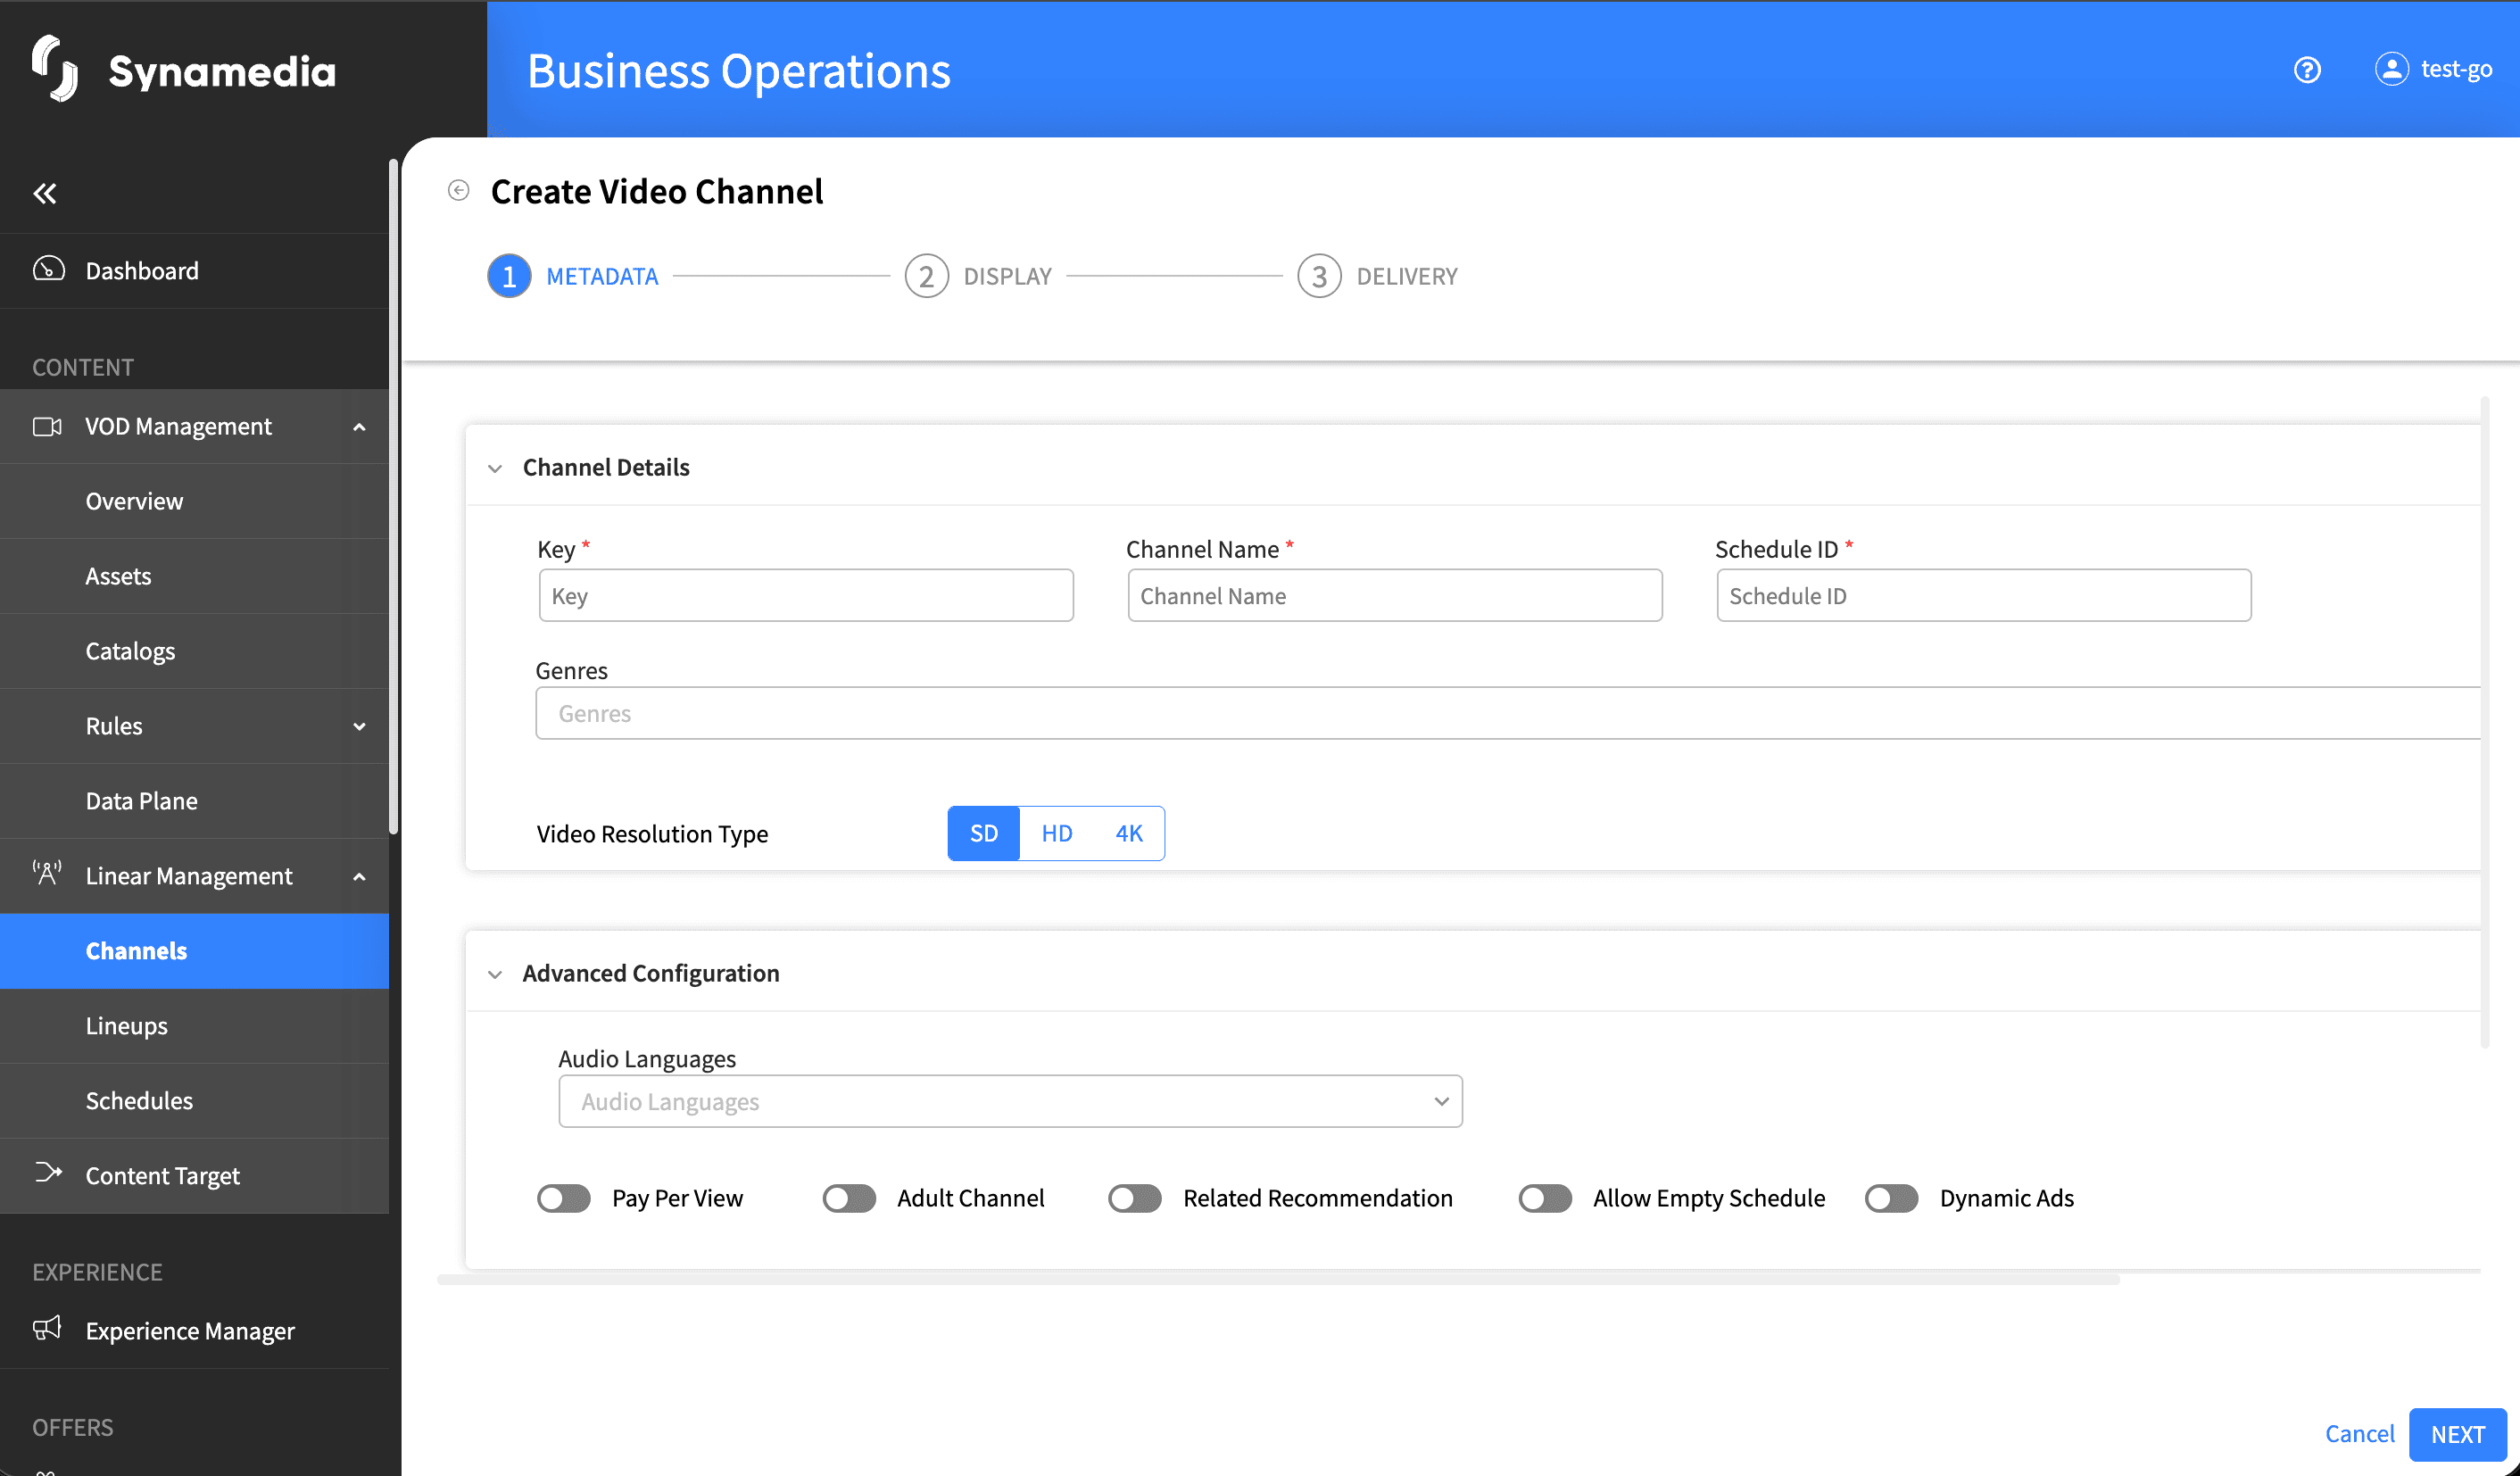Switch to the DELIVERY step label
2520x1476 pixels.
(x=1406, y=276)
